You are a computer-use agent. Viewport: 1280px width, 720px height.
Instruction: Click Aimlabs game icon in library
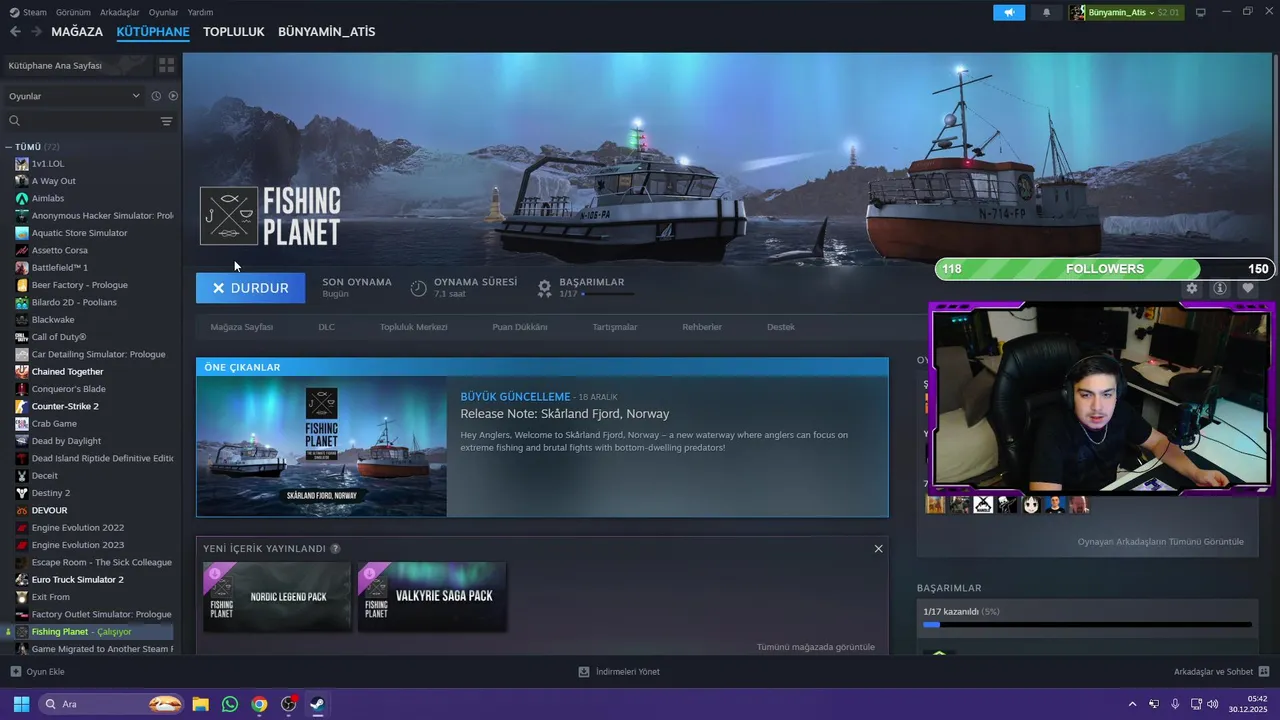click(x=22, y=198)
